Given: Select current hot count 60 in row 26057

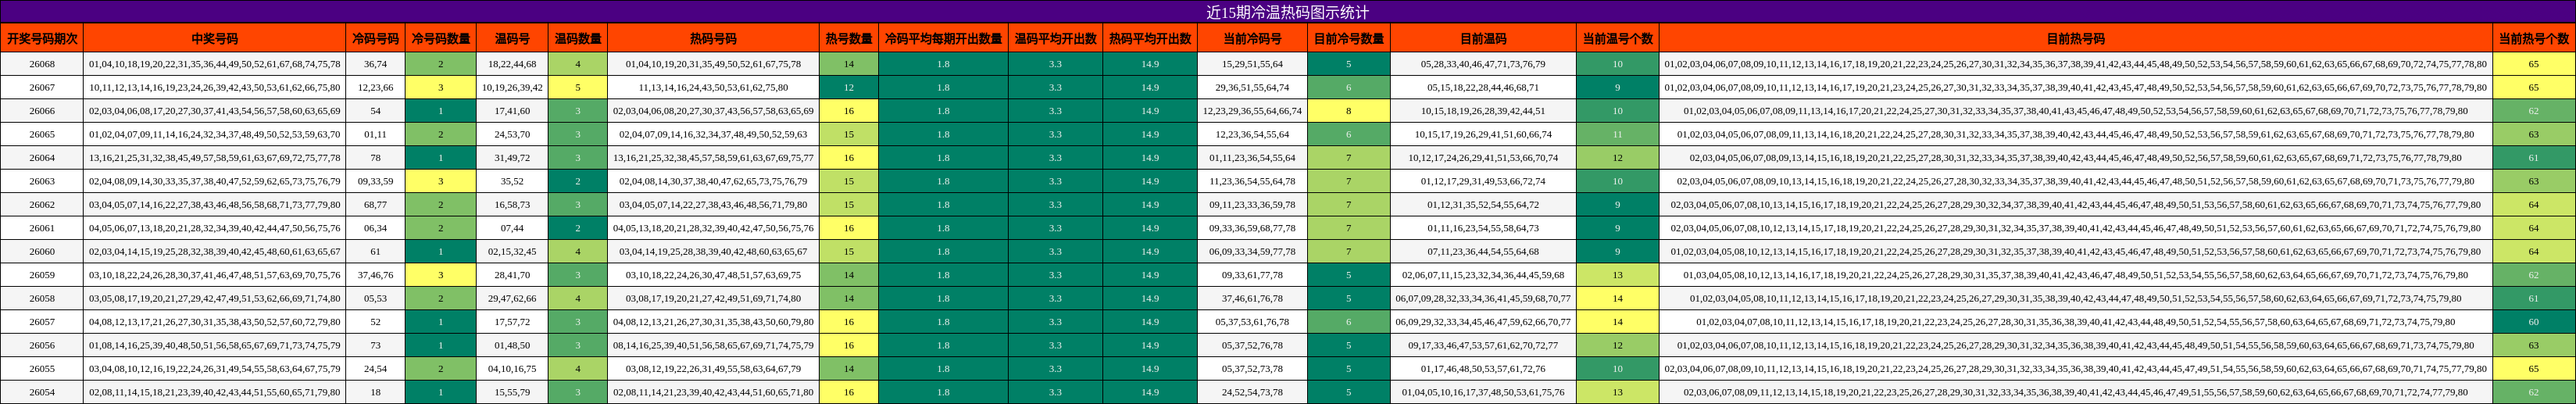Looking at the screenshot, I should (2533, 322).
